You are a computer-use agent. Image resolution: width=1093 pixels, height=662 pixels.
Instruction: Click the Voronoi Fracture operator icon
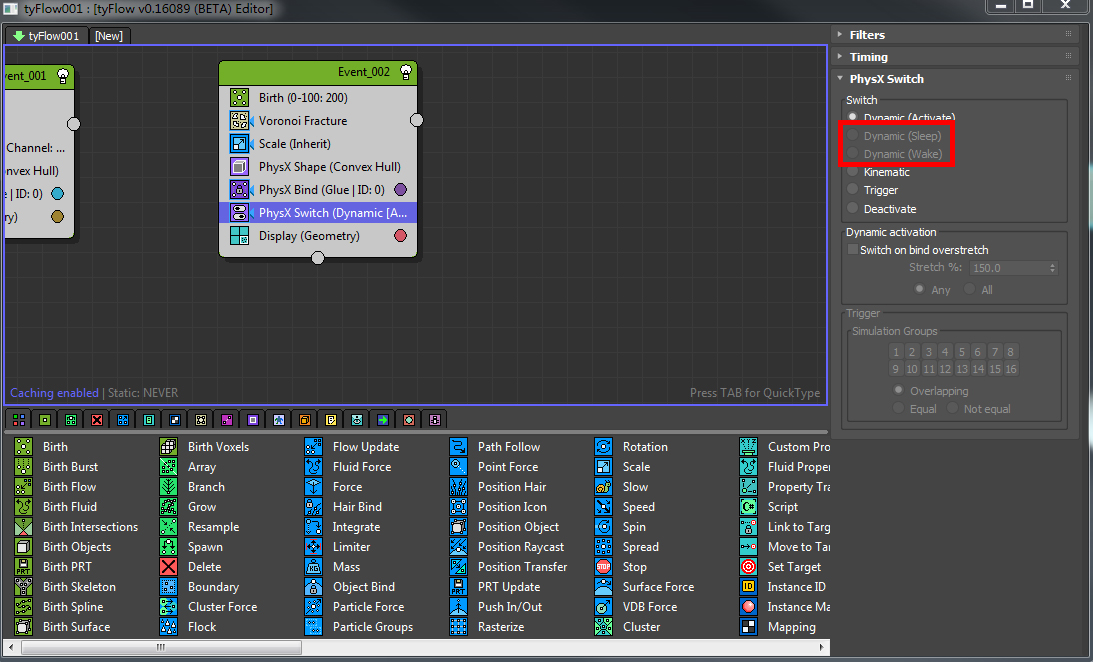point(239,121)
